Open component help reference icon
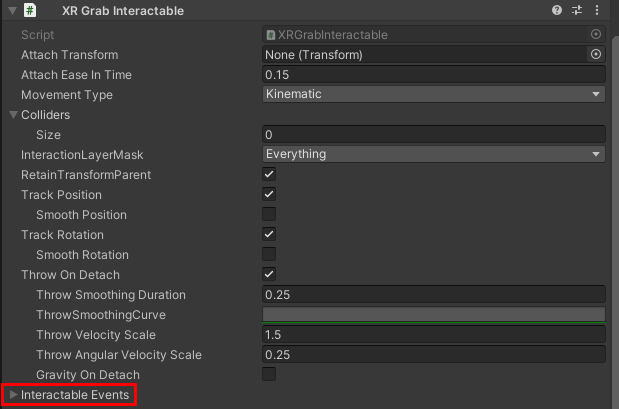Viewport: 619px width, 409px height. pyautogui.click(x=557, y=10)
